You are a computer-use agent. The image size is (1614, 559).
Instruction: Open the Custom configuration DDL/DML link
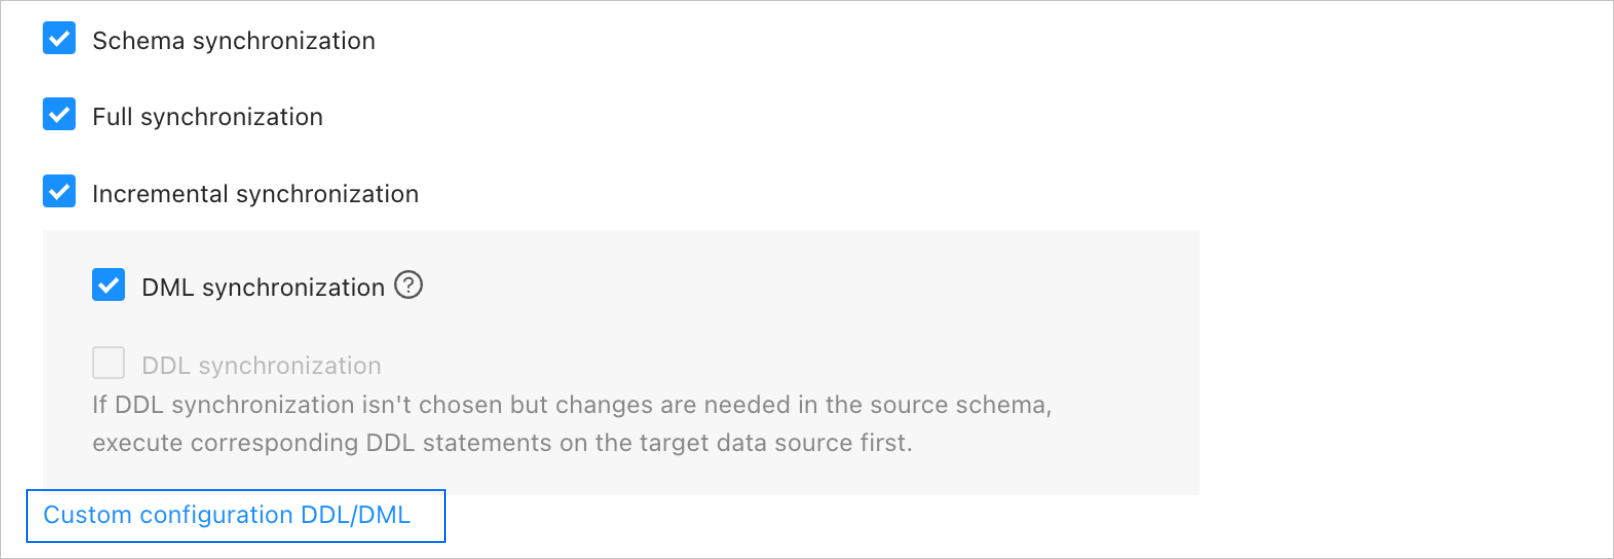tap(227, 515)
